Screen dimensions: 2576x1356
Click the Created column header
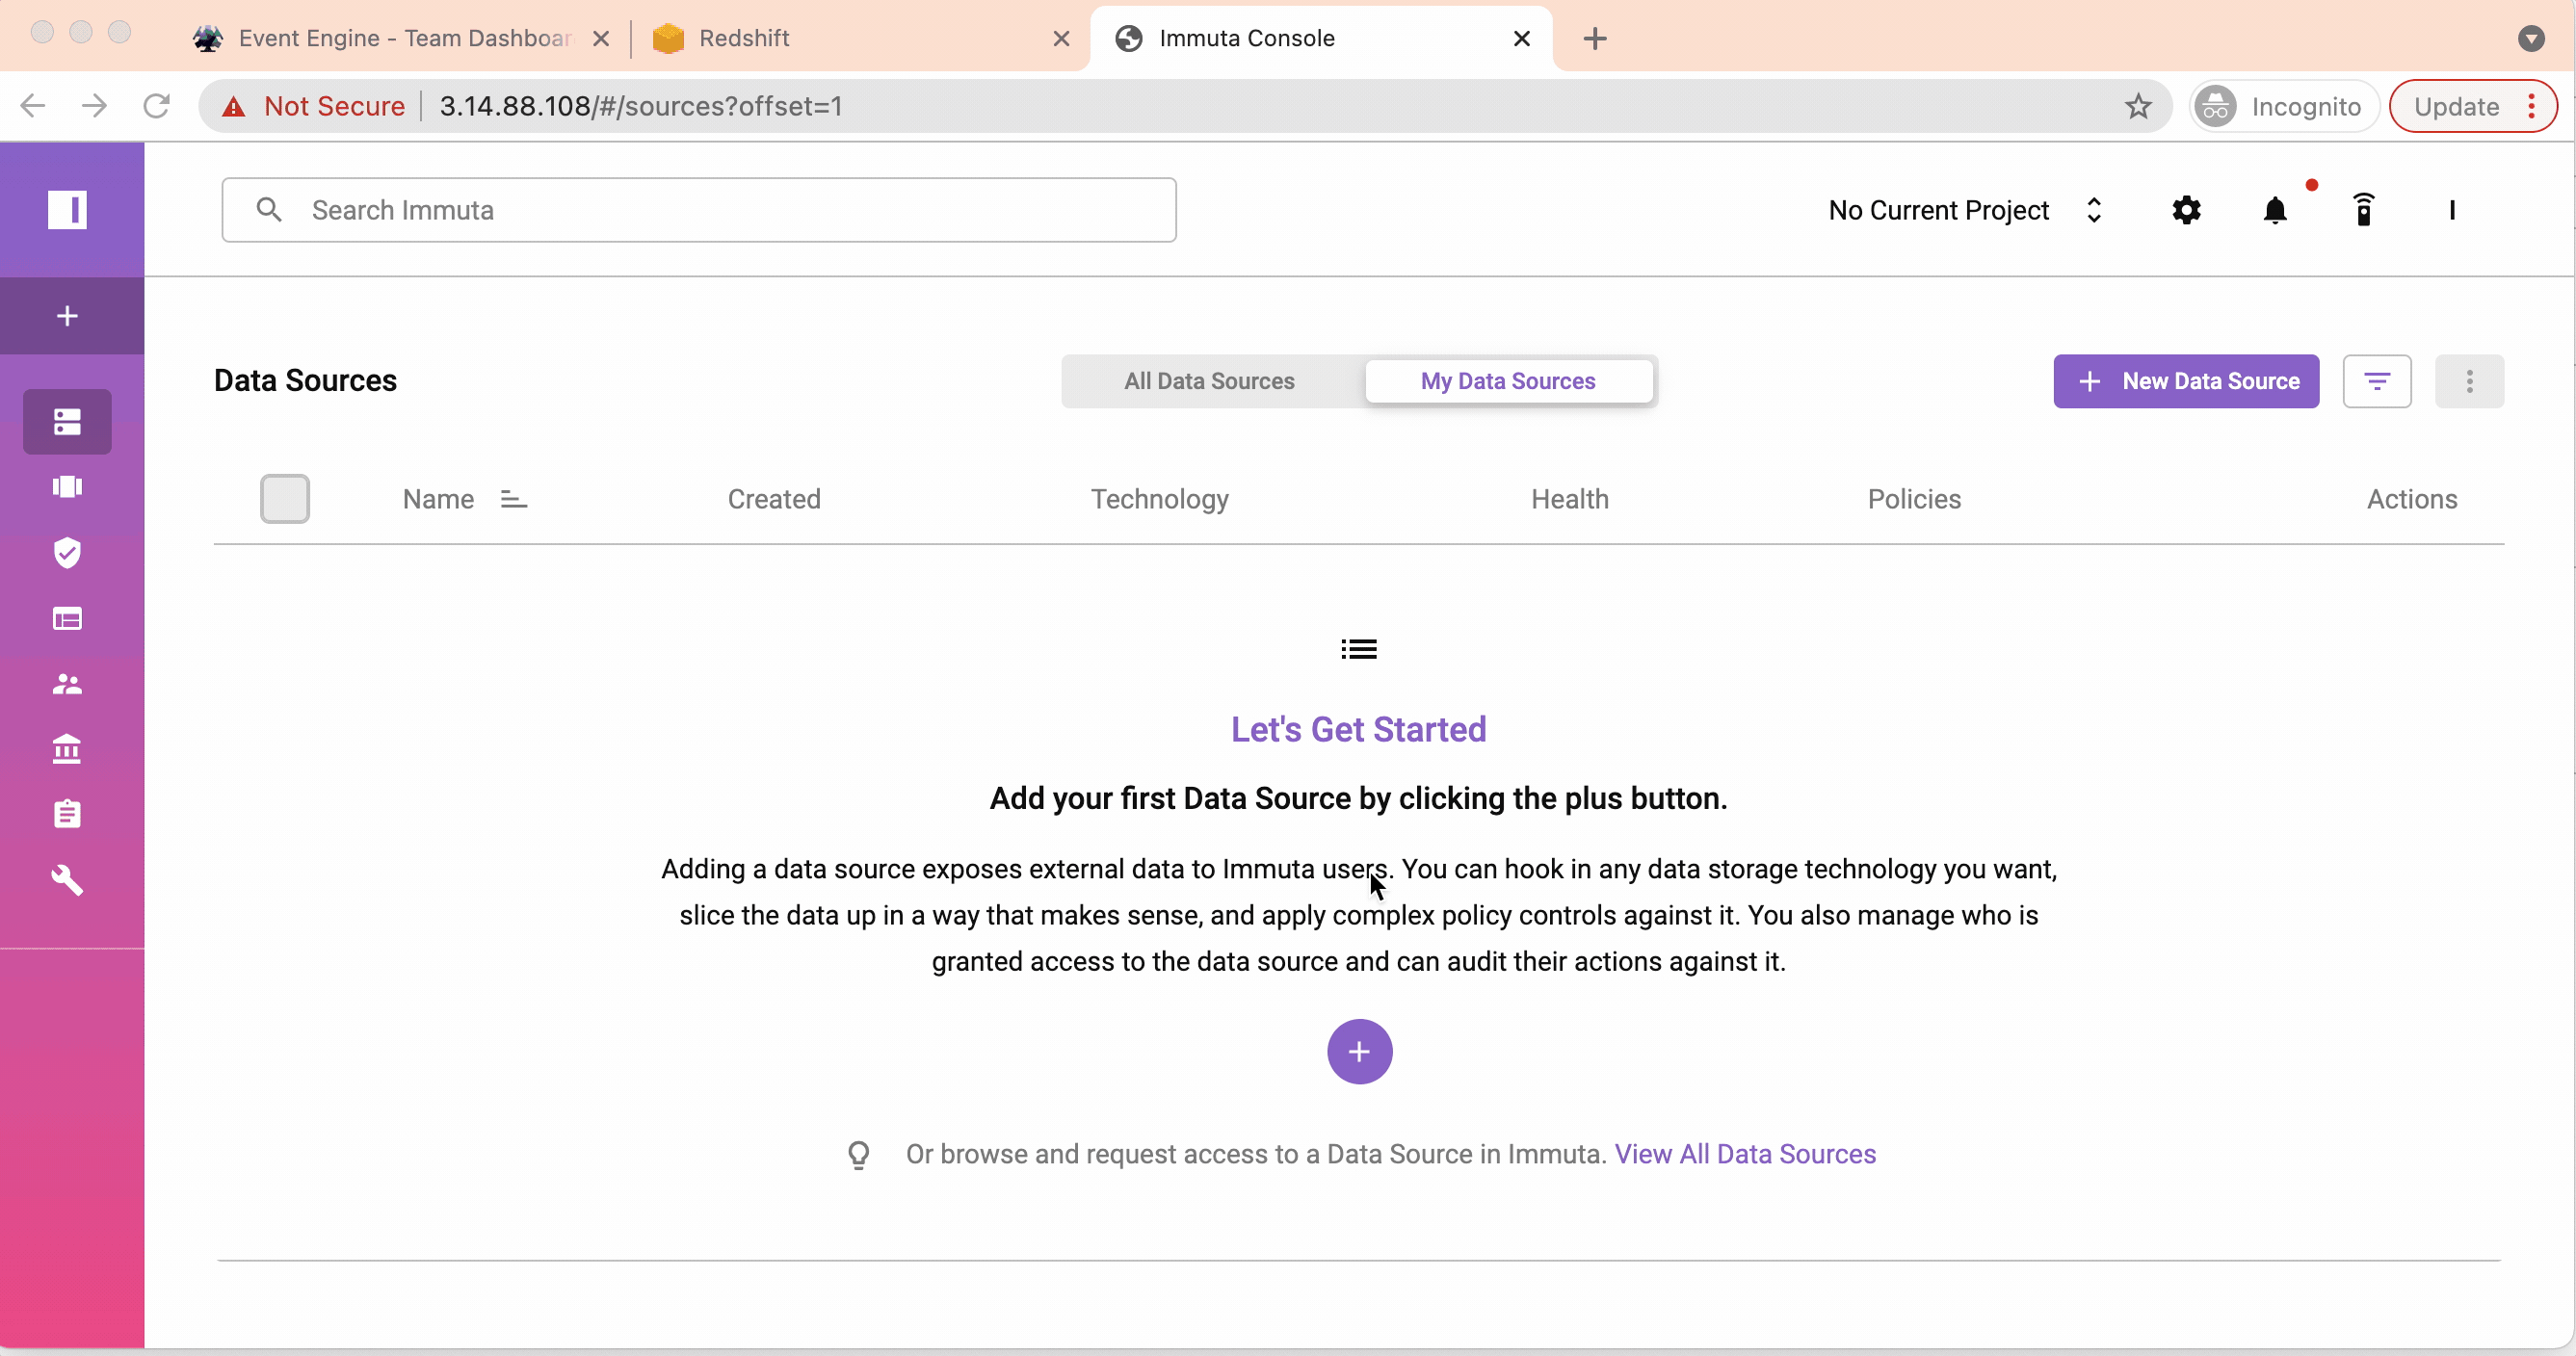click(x=774, y=499)
